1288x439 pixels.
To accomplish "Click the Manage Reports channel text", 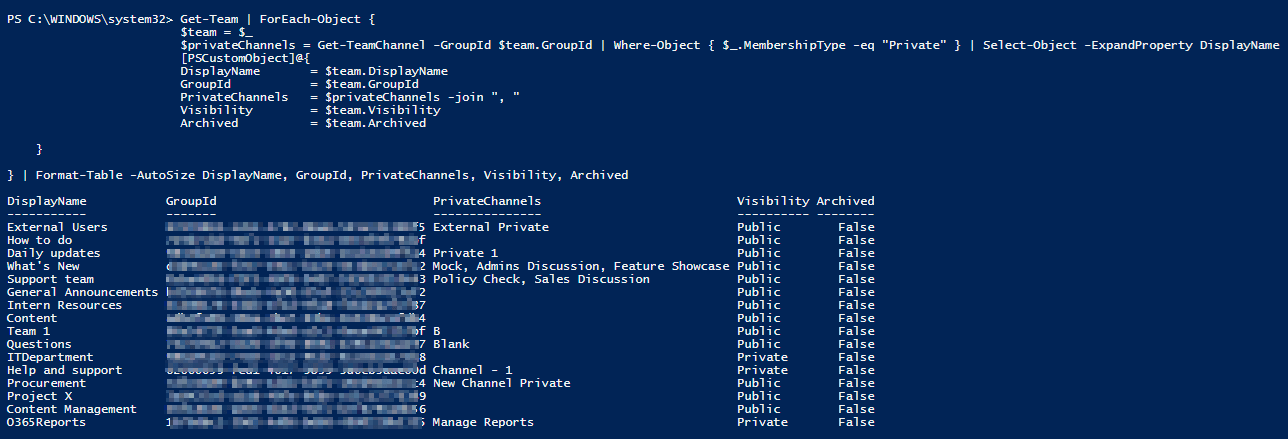I will [483, 422].
